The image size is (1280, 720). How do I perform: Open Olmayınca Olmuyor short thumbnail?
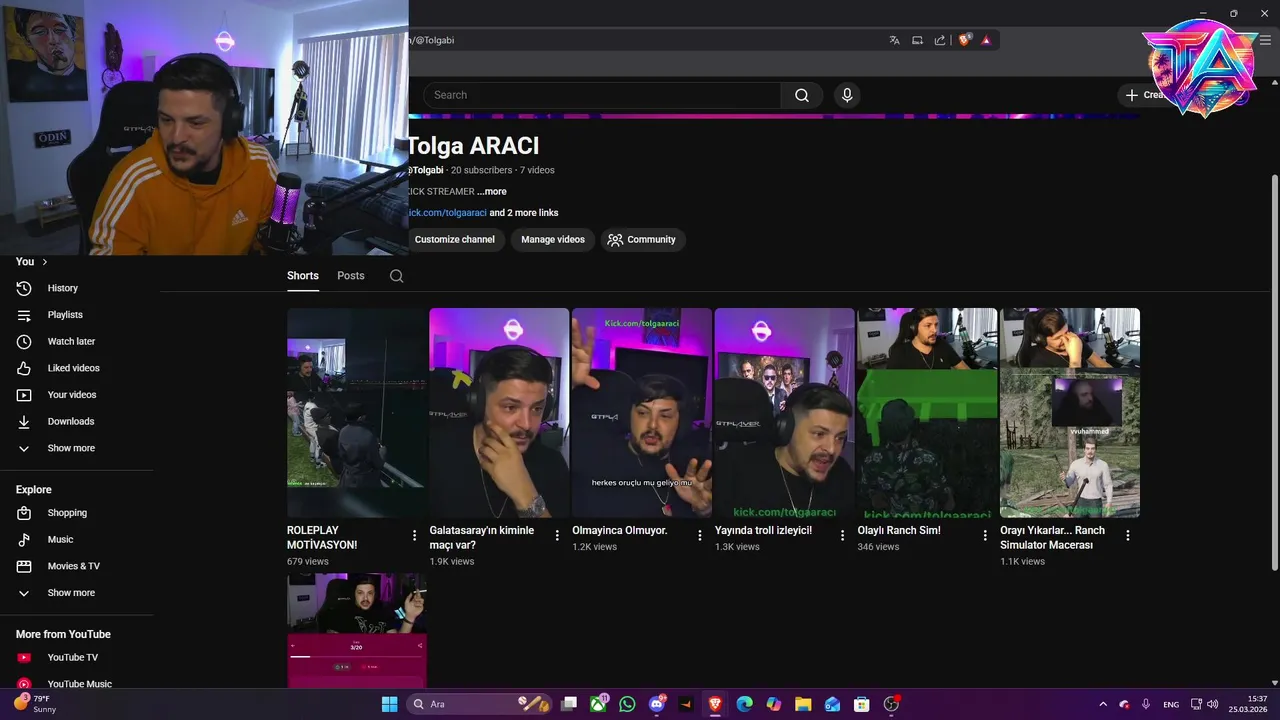(x=642, y=412)
